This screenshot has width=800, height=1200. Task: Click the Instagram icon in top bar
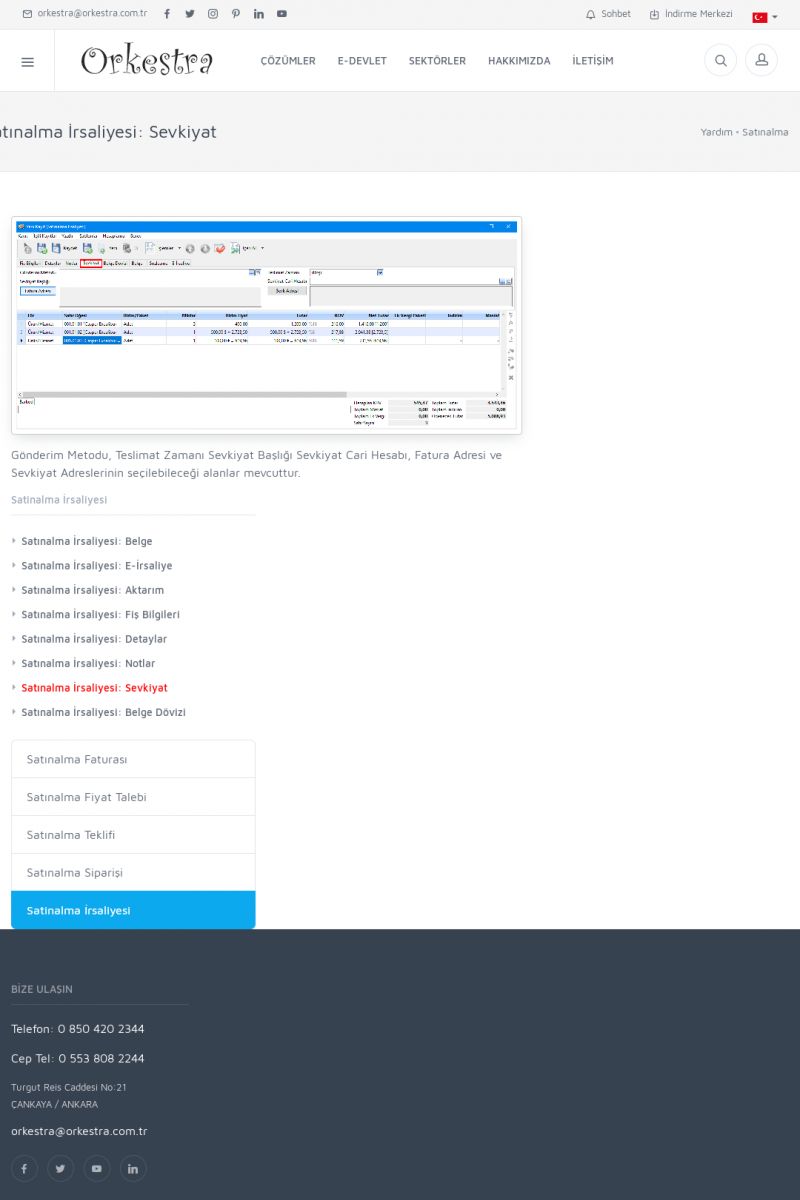click(x=213, y=14)
